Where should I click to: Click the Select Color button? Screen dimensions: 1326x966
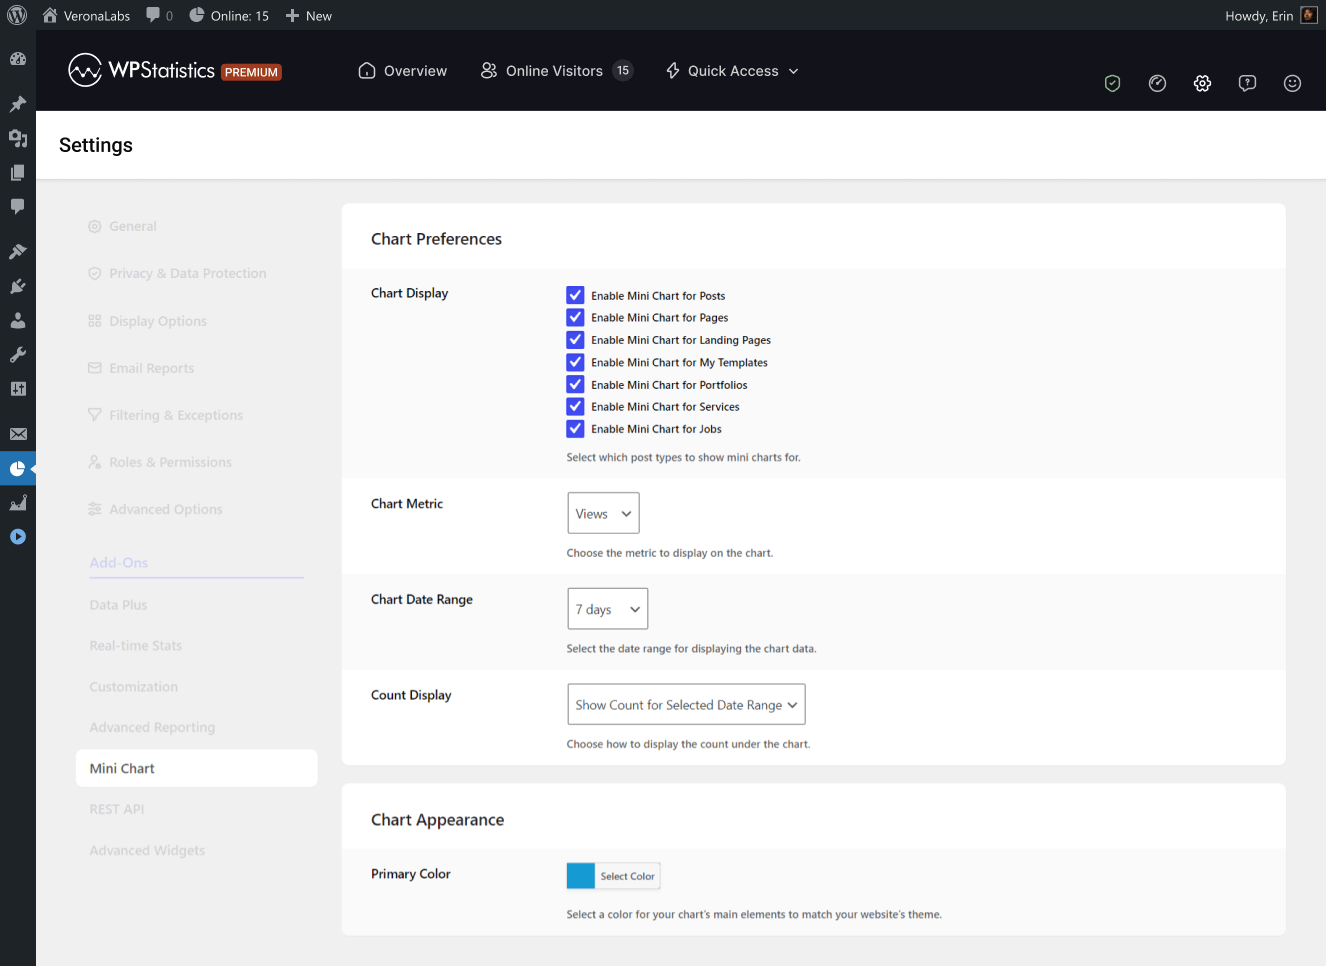point(627,876)
